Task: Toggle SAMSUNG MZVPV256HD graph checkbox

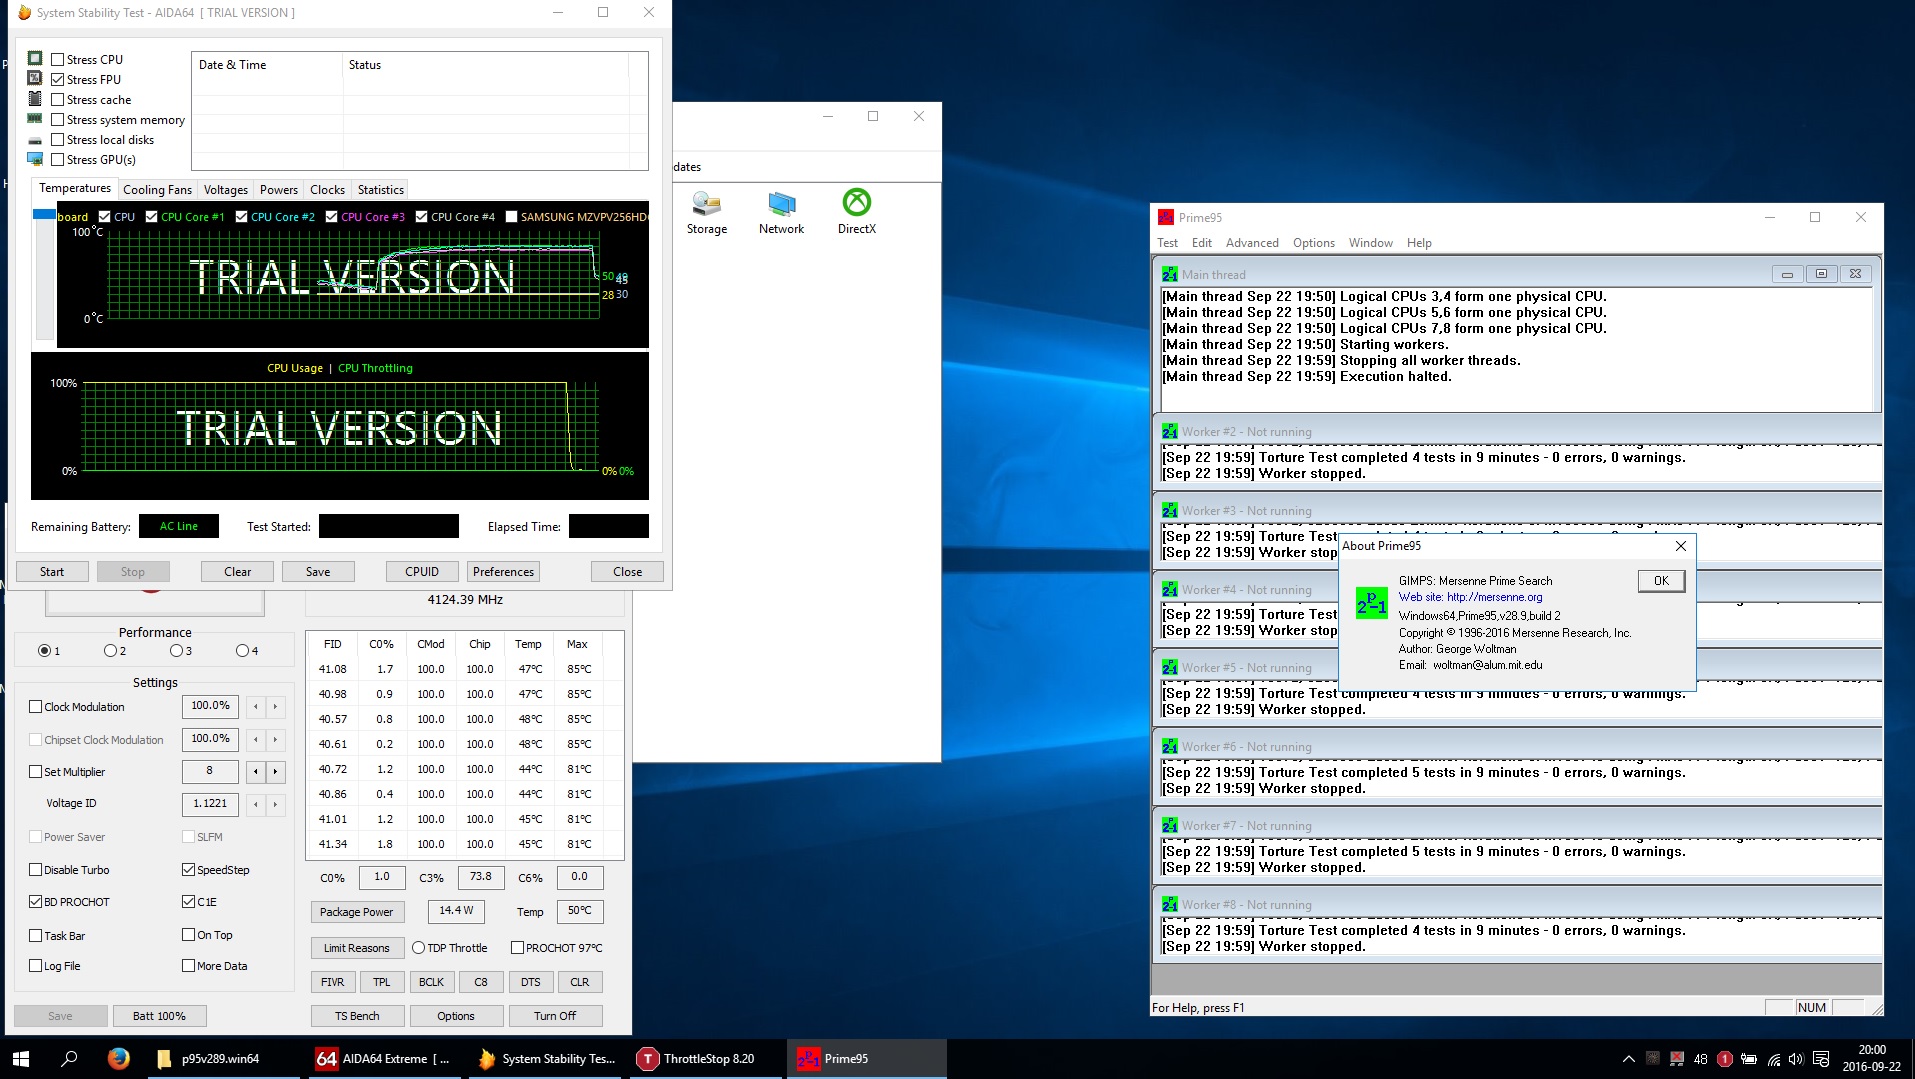Action: [x=512, y=216]
